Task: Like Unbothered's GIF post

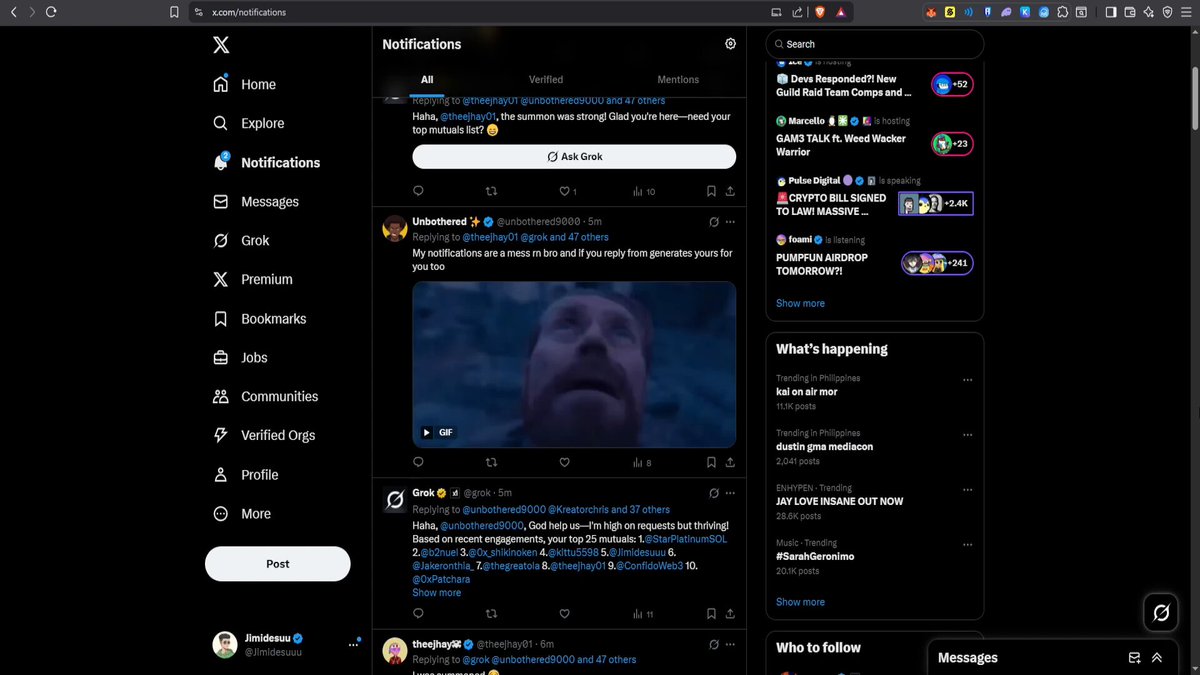Action: click(564, 463)
